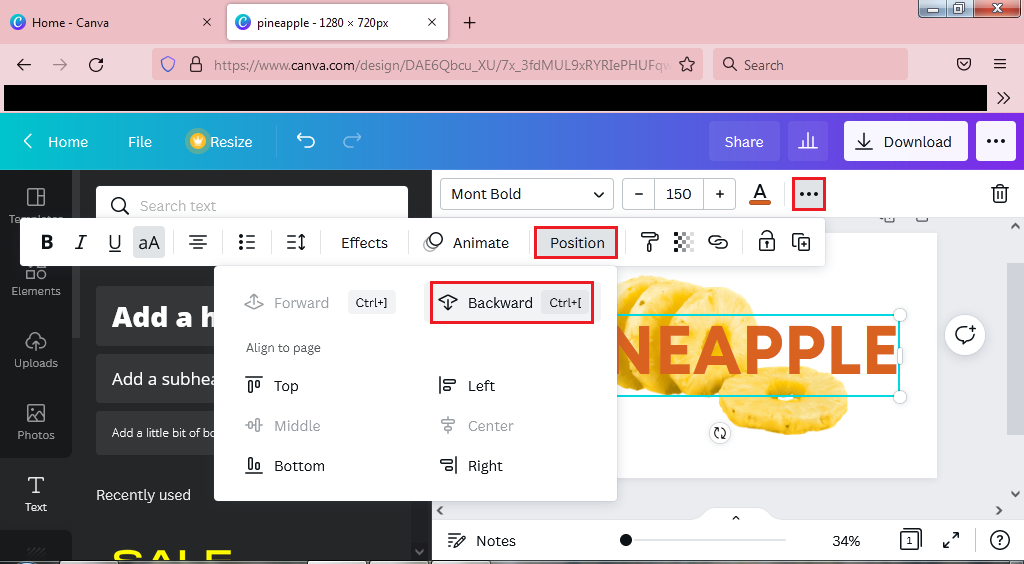1024x564 pixels.
Task: Enter fullscreen present mode
Action: point(951,540)
